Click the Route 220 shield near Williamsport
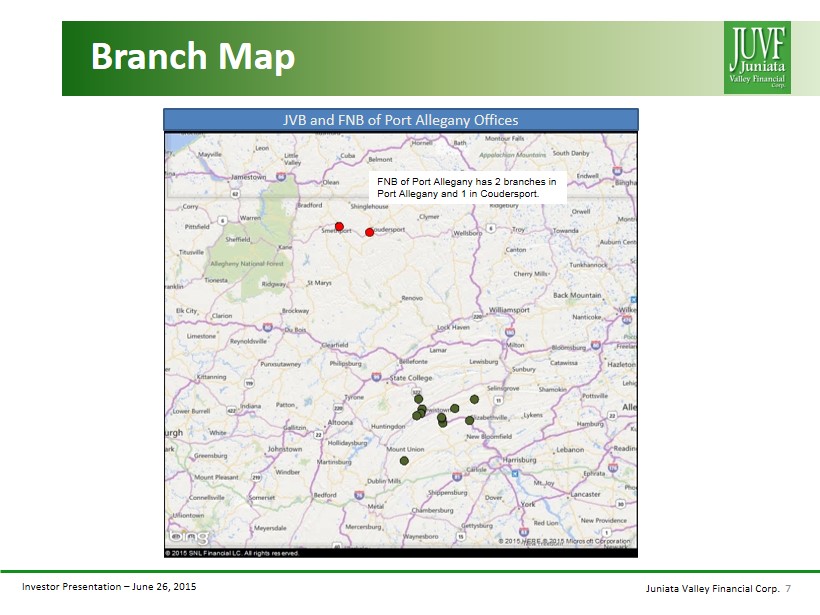820x615 pixels. (477, 316)
